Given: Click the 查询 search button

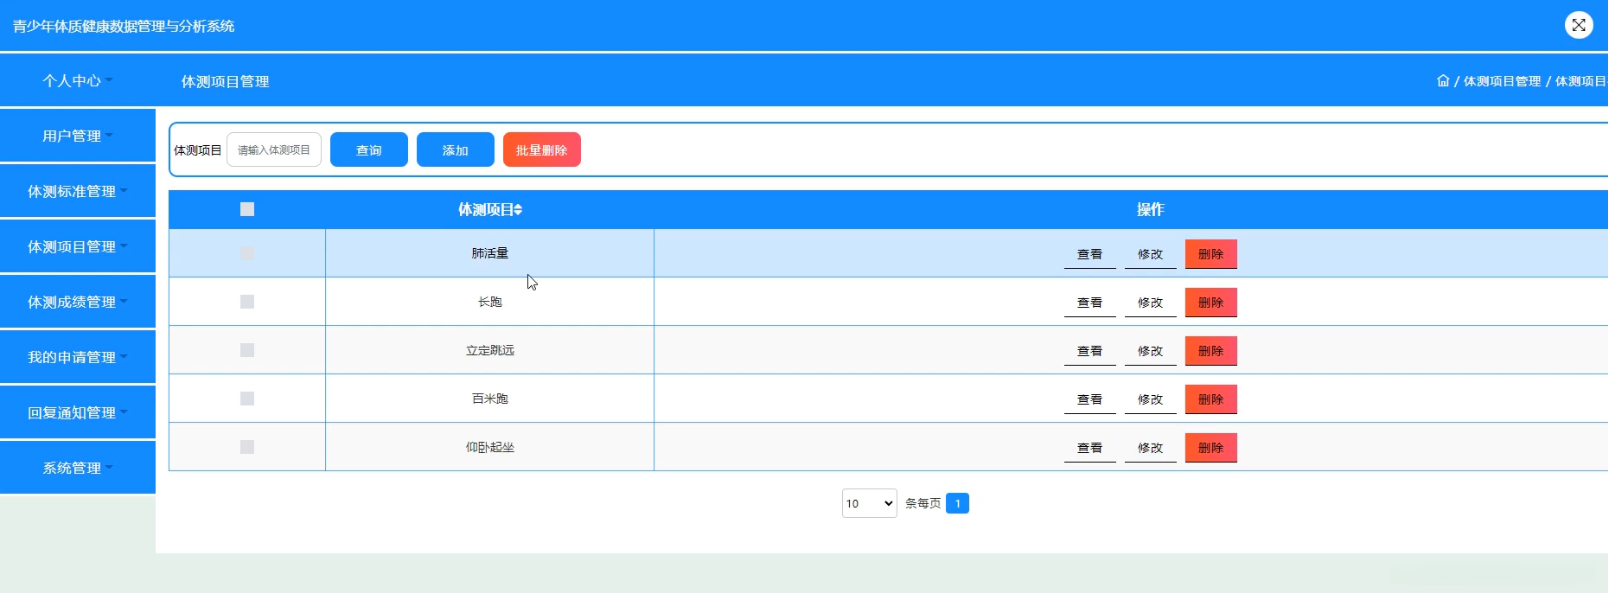Looking at the screenshot, I should (369, 150).
